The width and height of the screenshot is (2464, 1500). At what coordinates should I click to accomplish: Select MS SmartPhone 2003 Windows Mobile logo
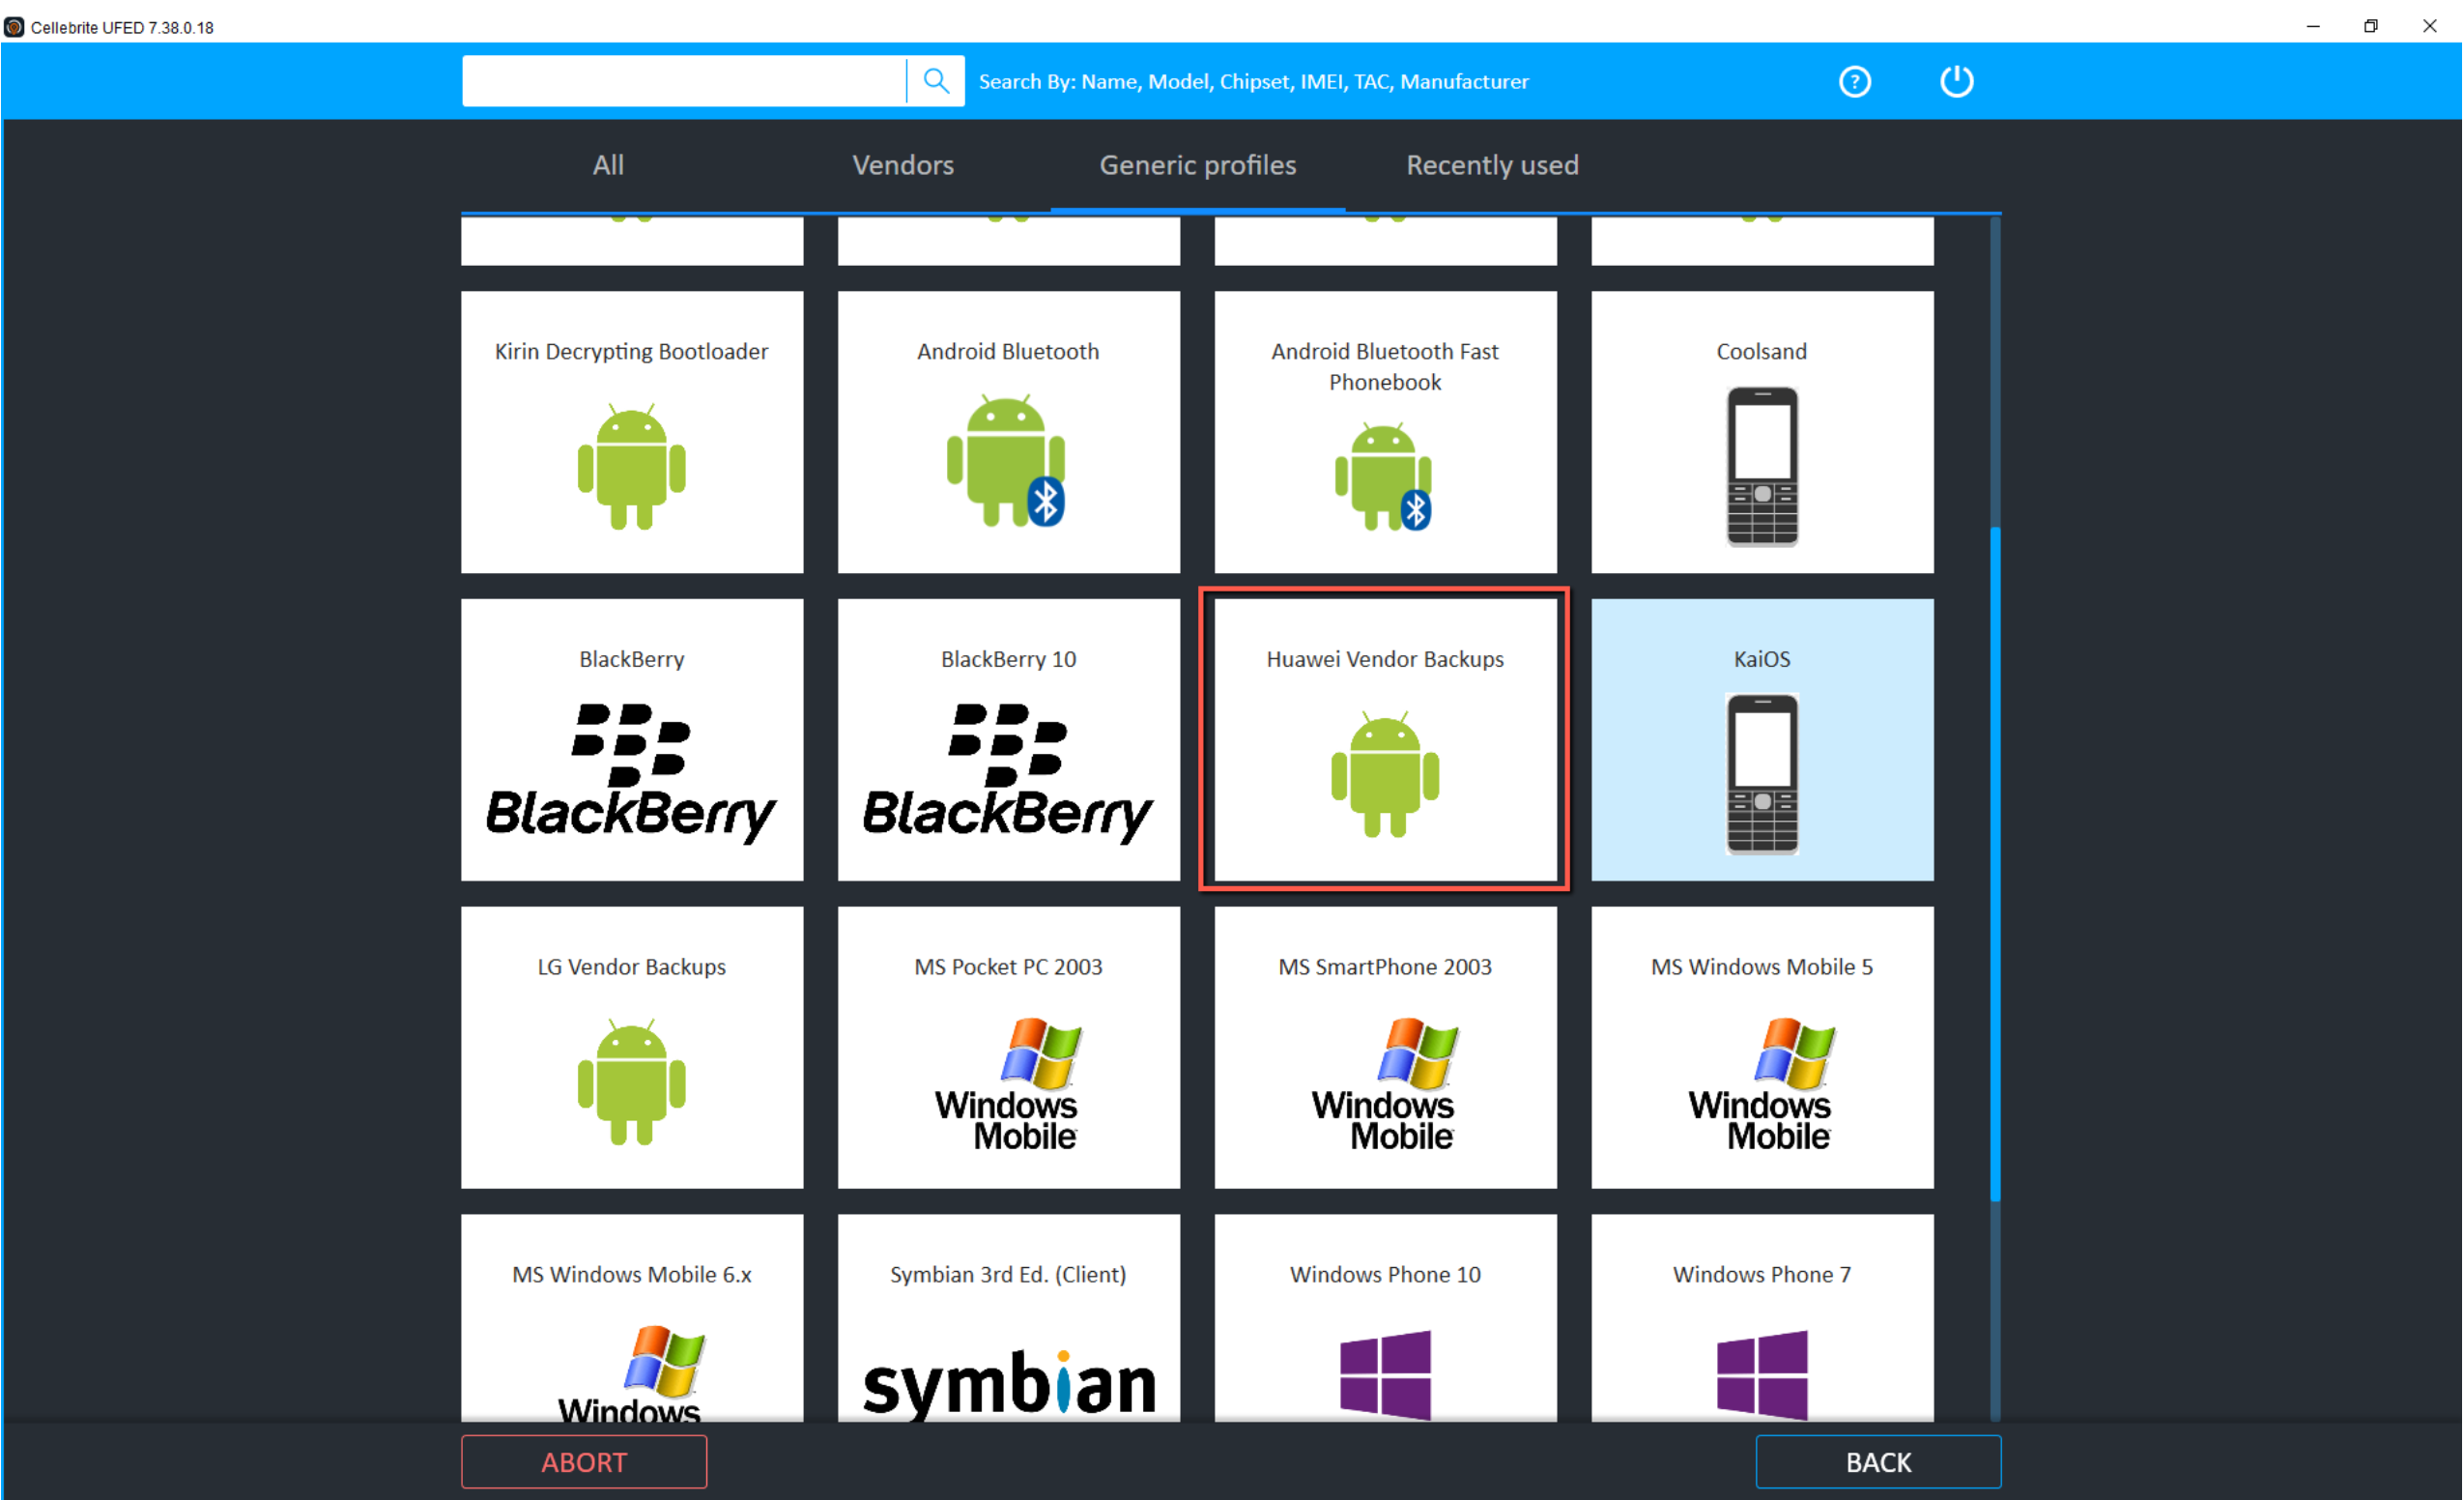point(1385,1084)
